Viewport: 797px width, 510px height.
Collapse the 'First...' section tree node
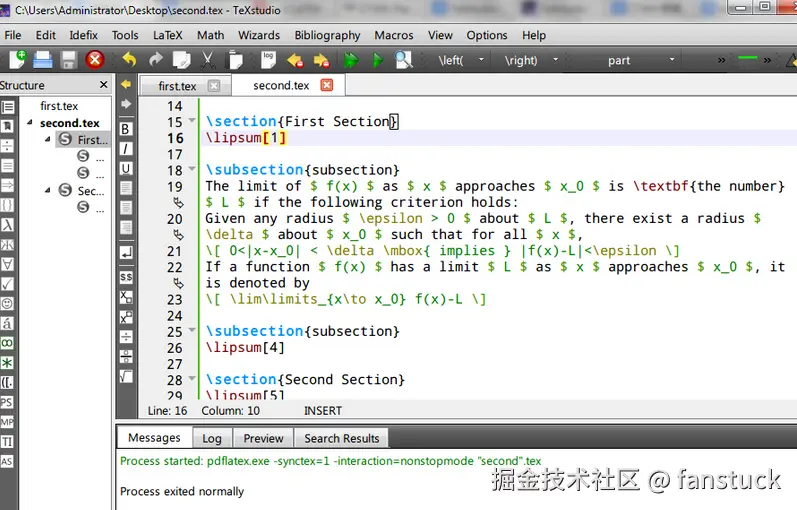click(x=47, y=139)
